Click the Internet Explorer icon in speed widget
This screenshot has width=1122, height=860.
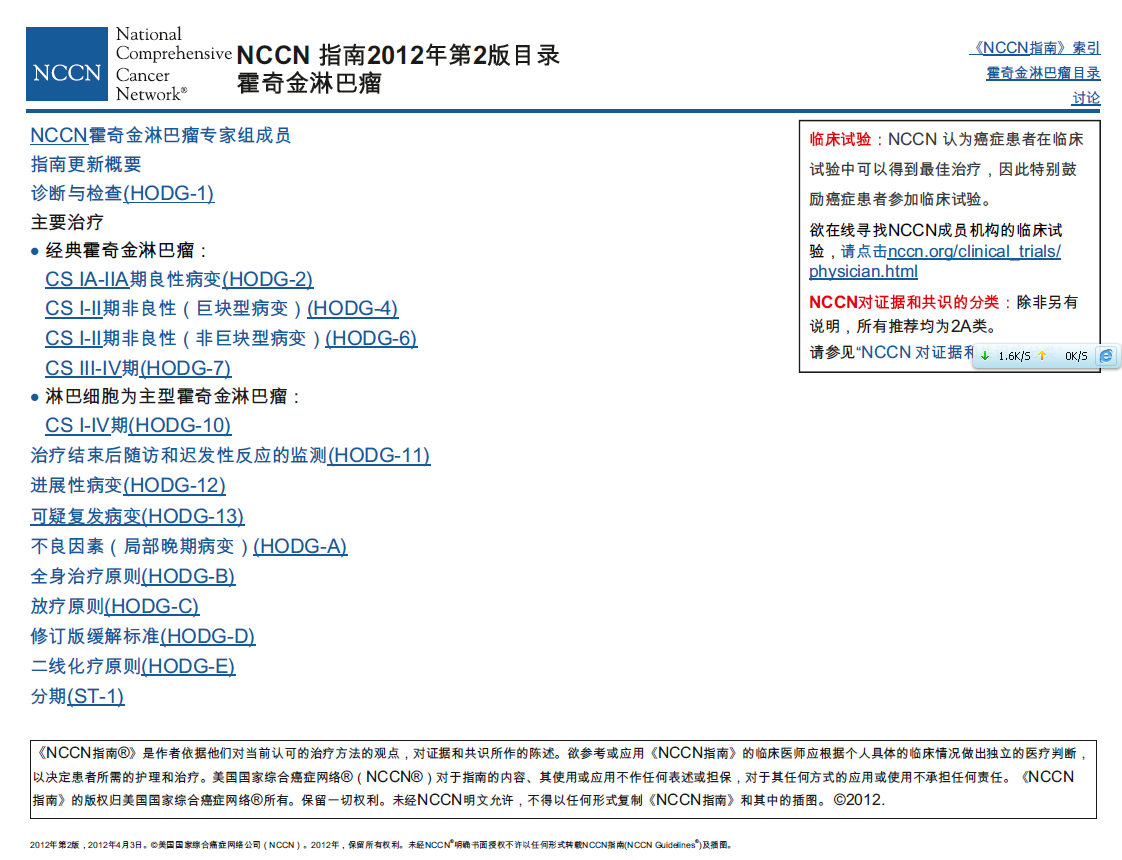pyautogui.click(x=1106, y=356)
